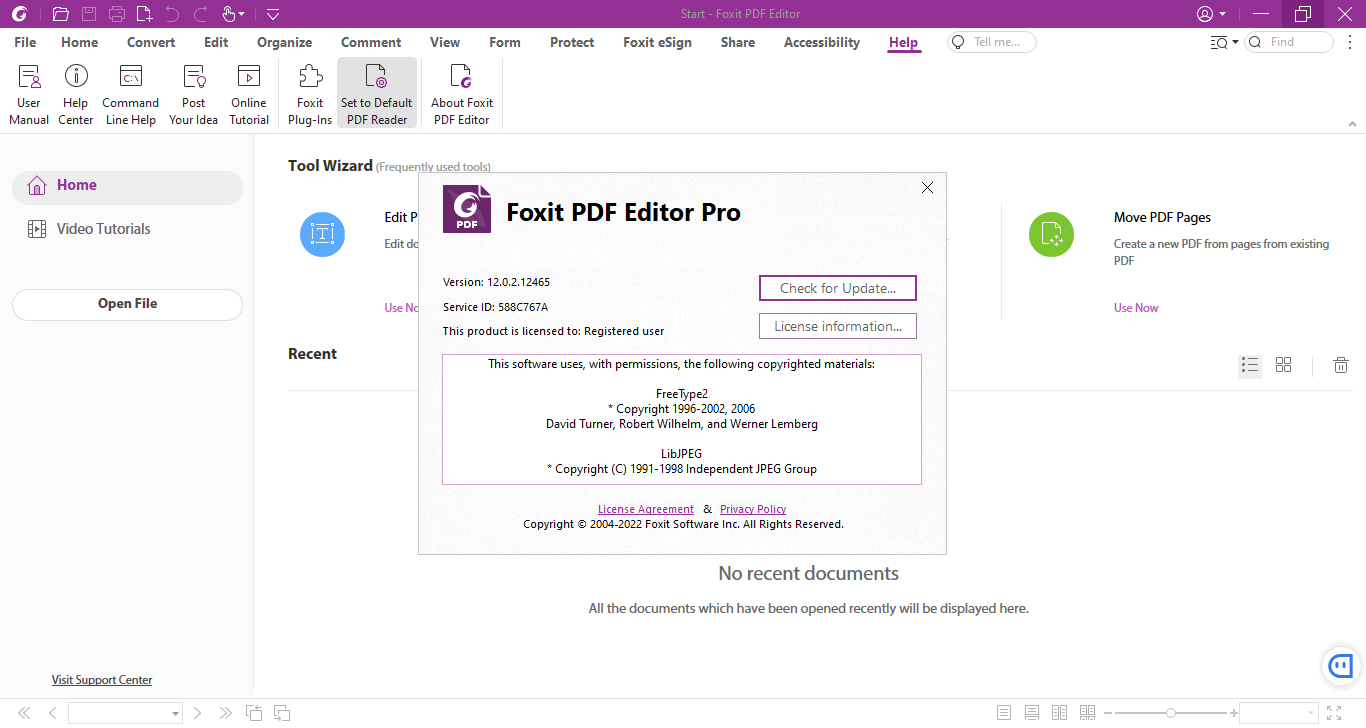Open Command Line Help
This screenshot has width=1366, height=728.
[130, 92]
